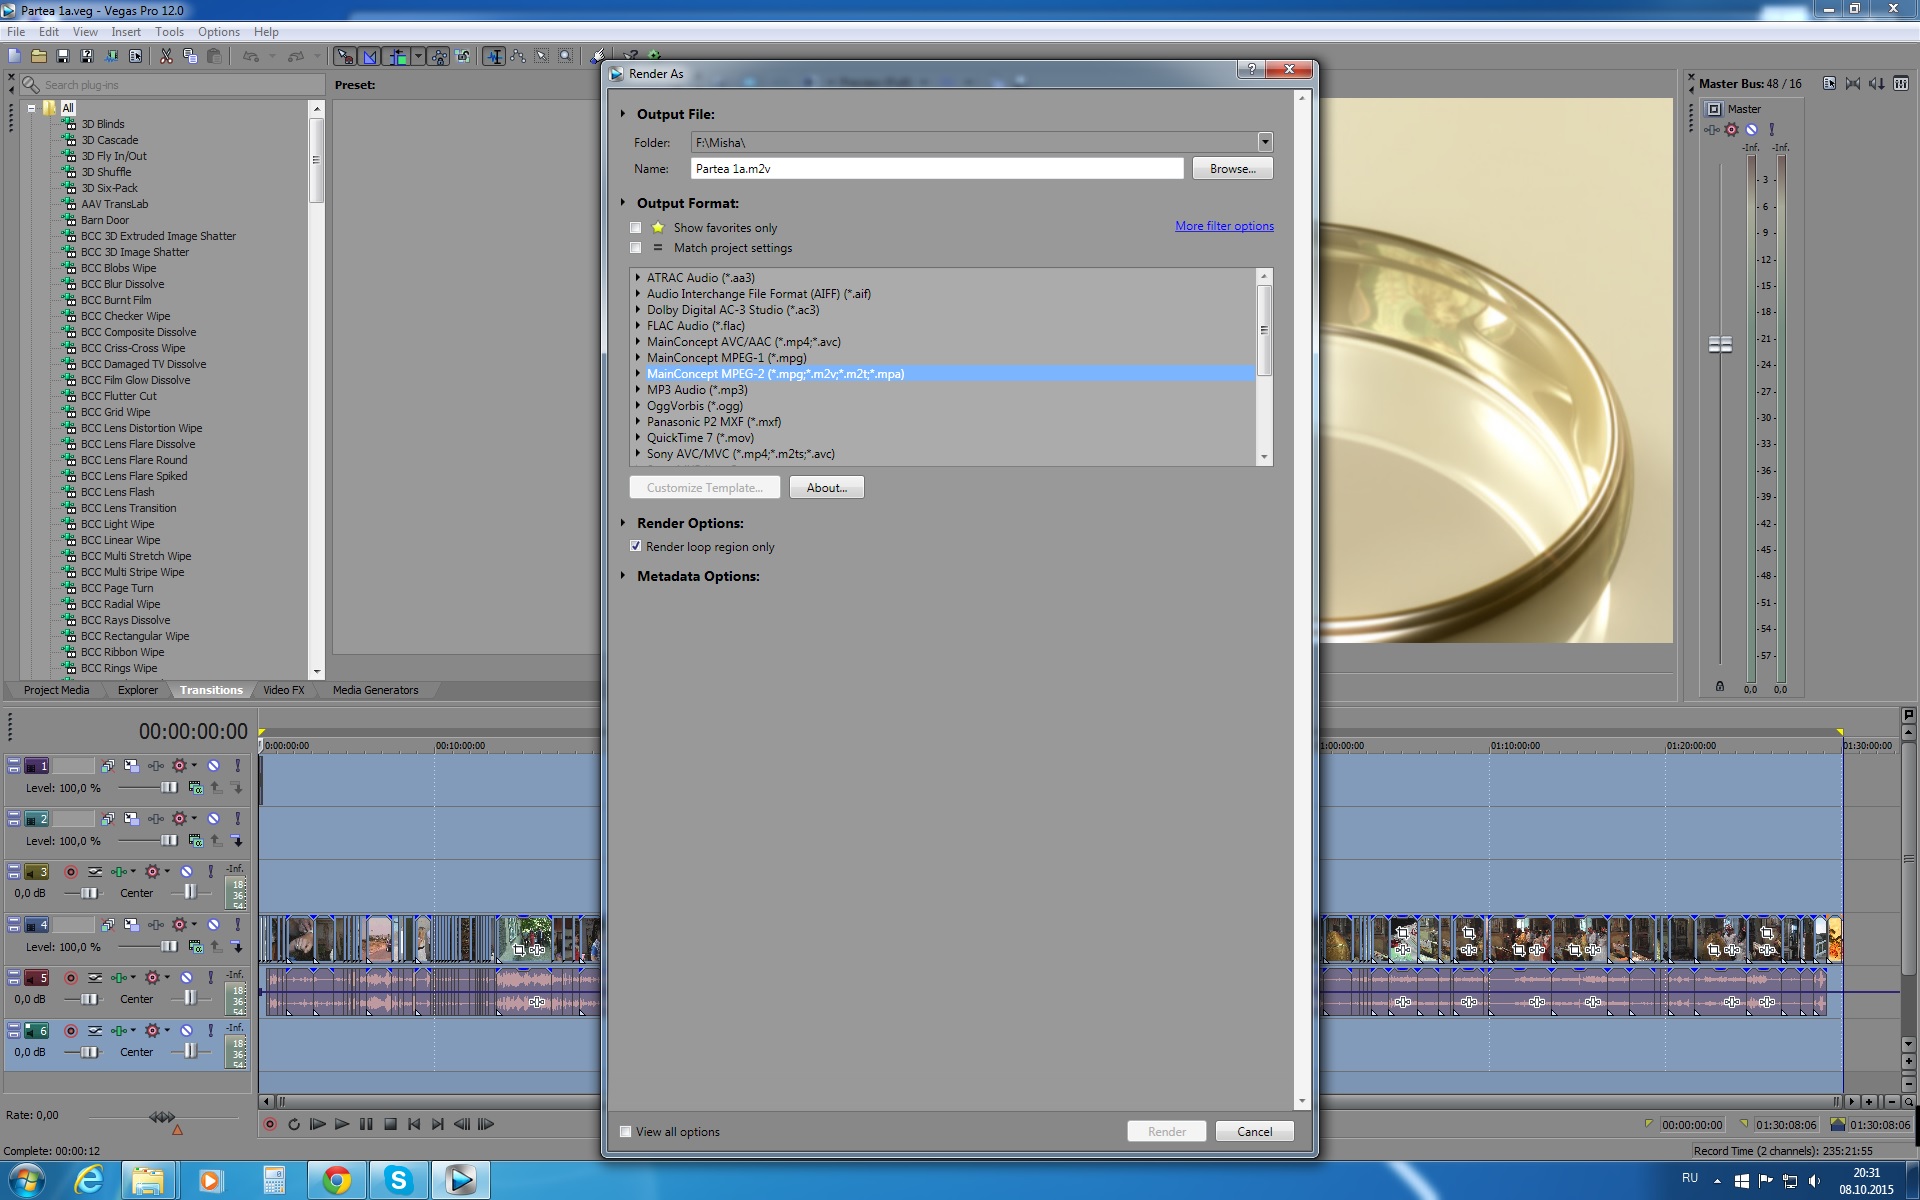Uncheck Render loop region only
Screen dimensions: 1920x1200
[x=636, y=547]
